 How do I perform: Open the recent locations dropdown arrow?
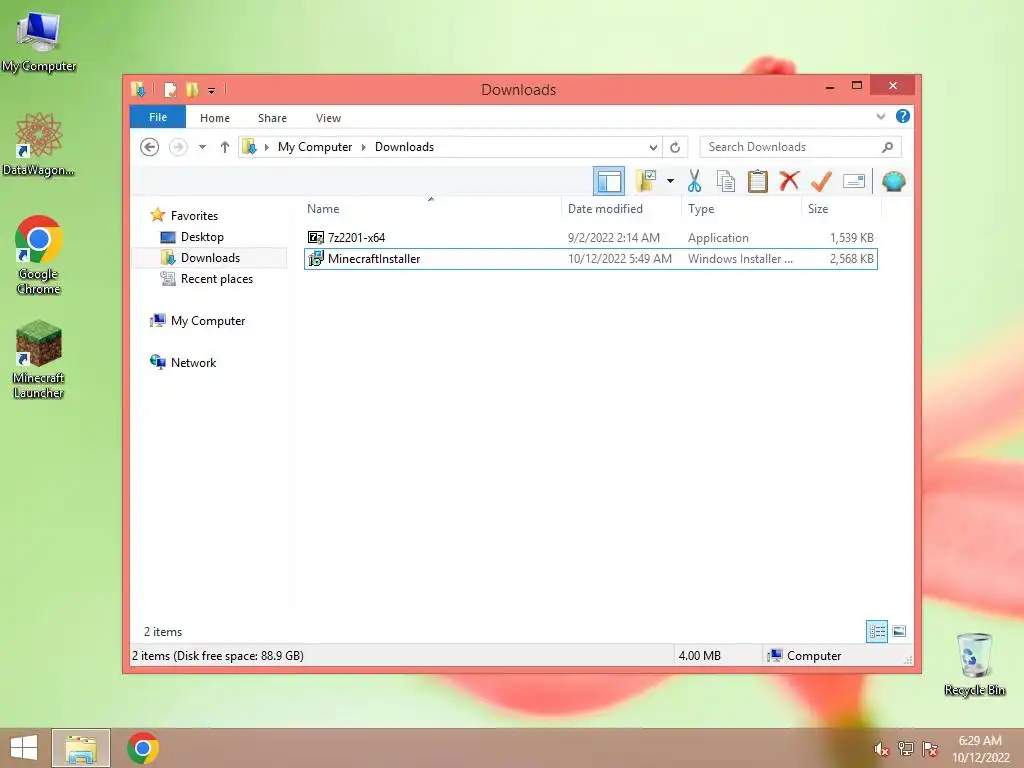[x=202, y=147]
